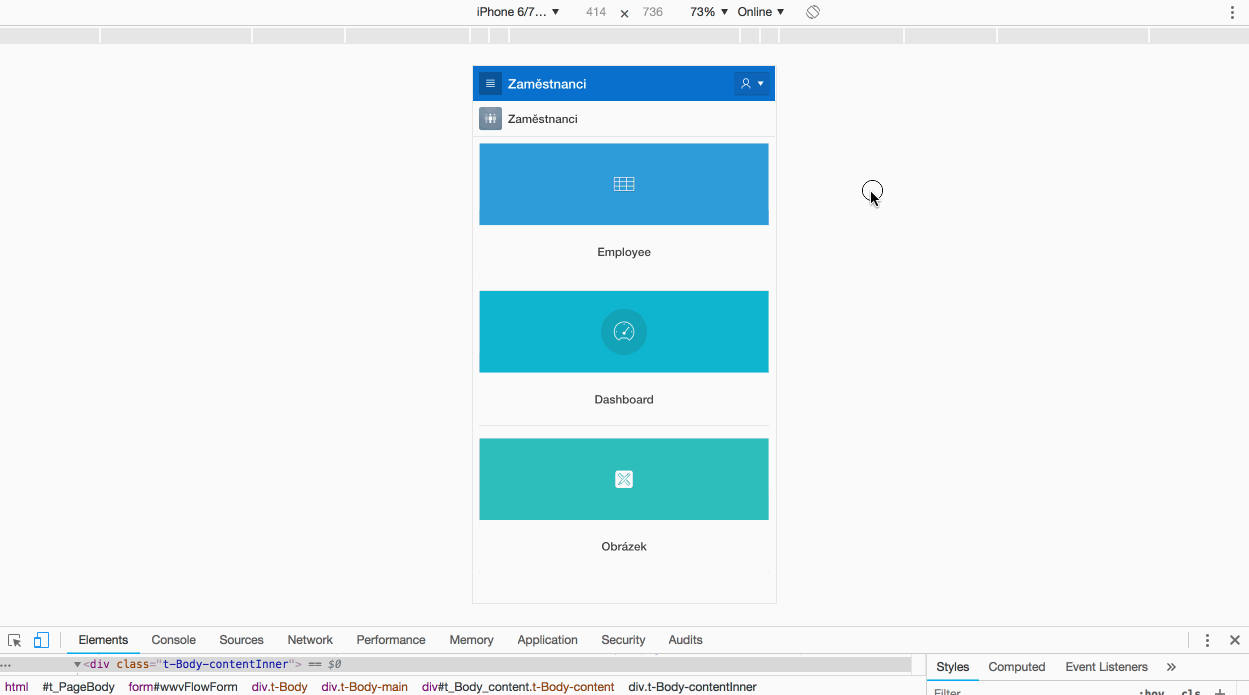Toggle the device toolbar mode

41,640
